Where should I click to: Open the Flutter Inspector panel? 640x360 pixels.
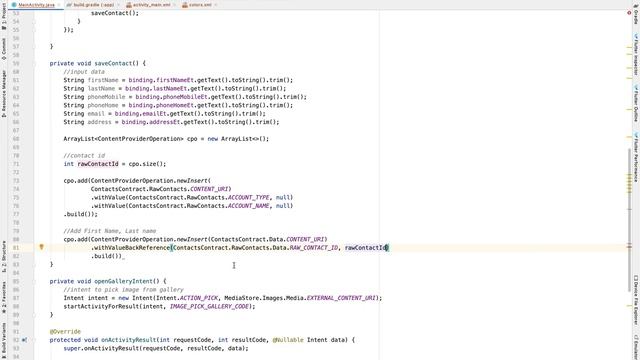click(x=636, y=55)
